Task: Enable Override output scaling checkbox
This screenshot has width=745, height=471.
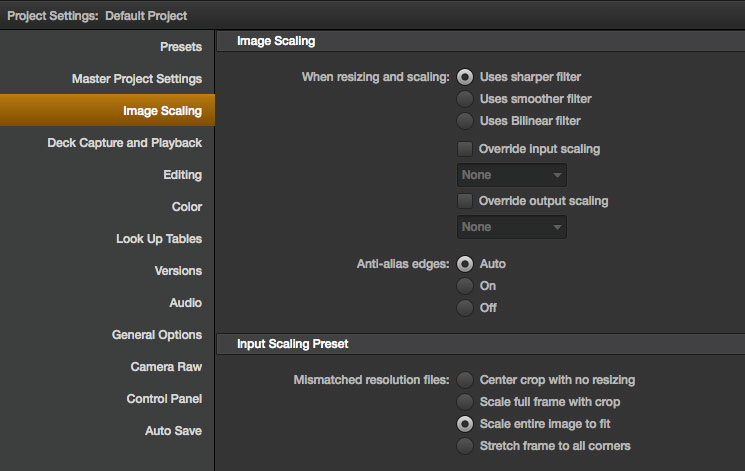Action: tap(465, 201)
